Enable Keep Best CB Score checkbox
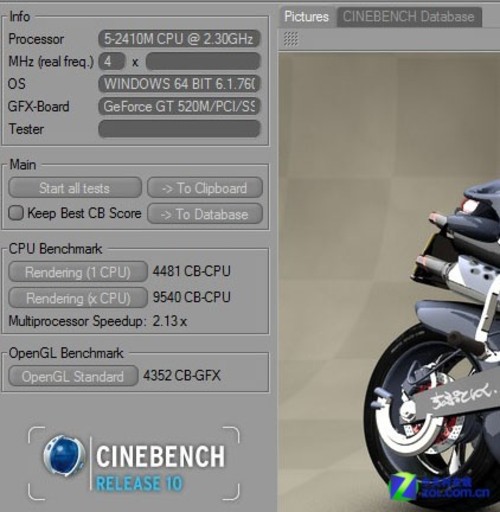This screenshot has height=512, width=500. (16, 213)
